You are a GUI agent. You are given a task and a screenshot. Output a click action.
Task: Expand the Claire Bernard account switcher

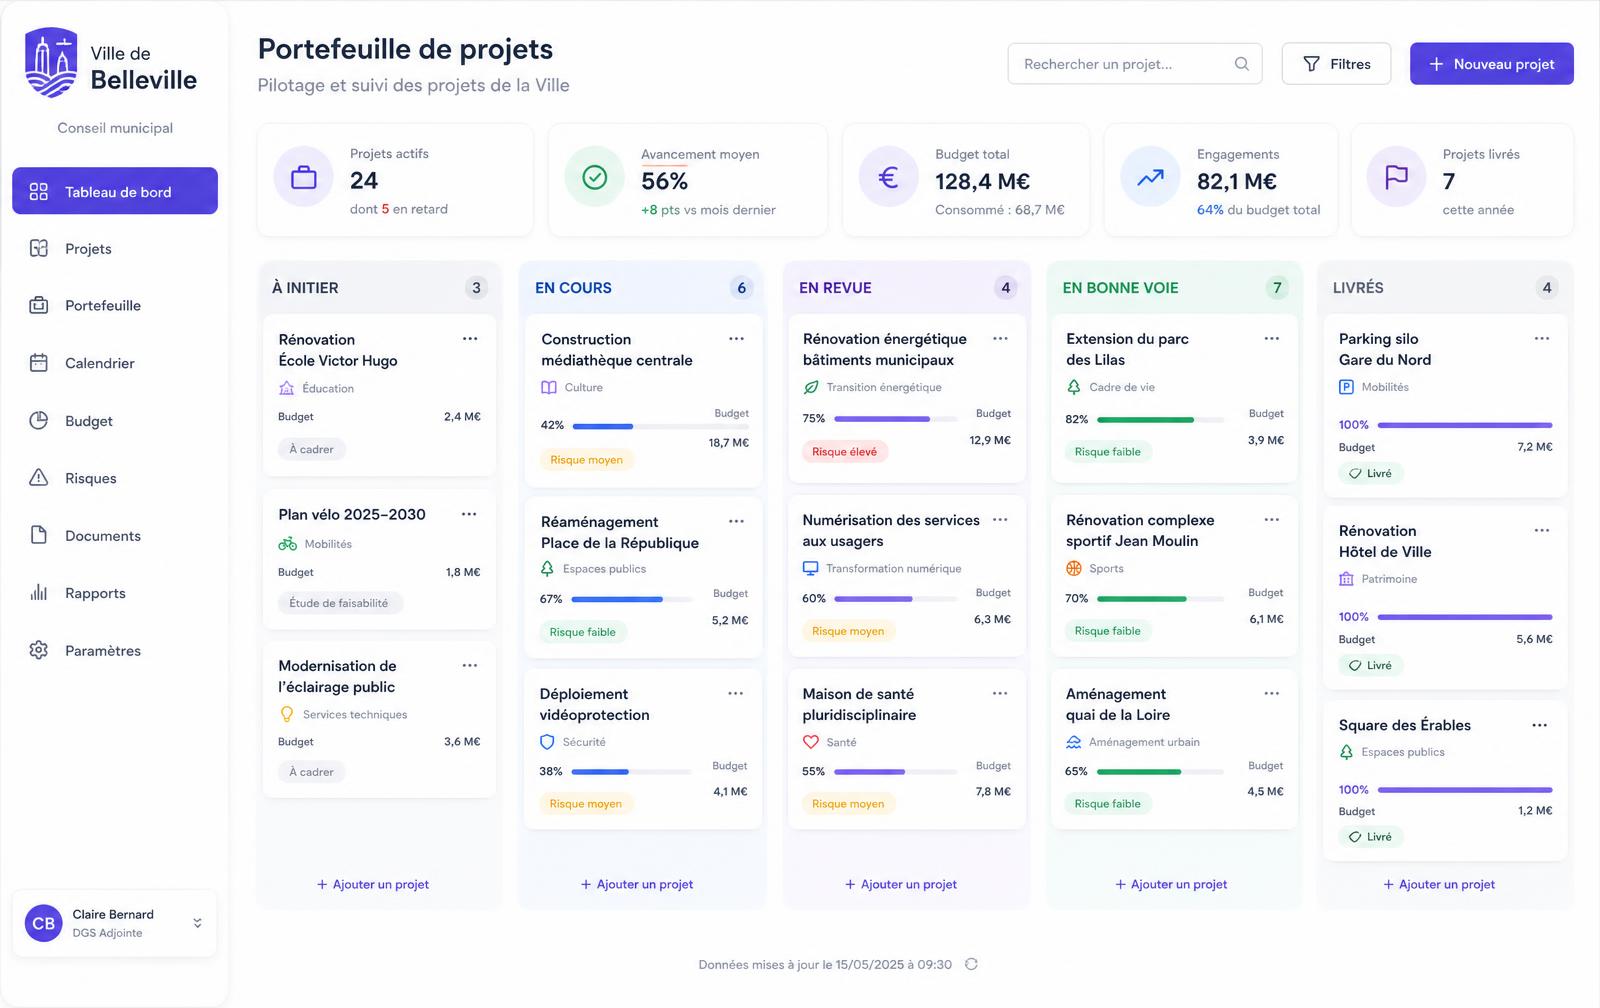coord(197,923)
